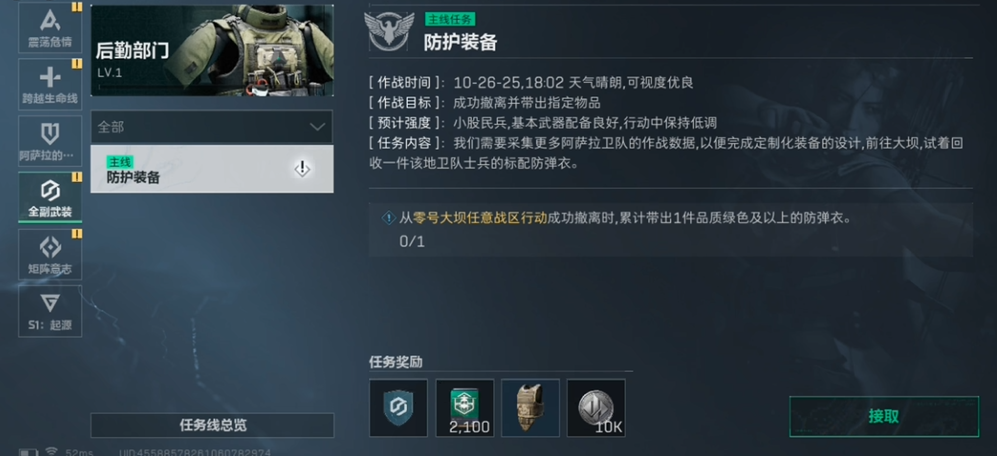Select the 跨越生命线 sidebar icon
This screenshot has height=456, width=997.
coord(50,84)
